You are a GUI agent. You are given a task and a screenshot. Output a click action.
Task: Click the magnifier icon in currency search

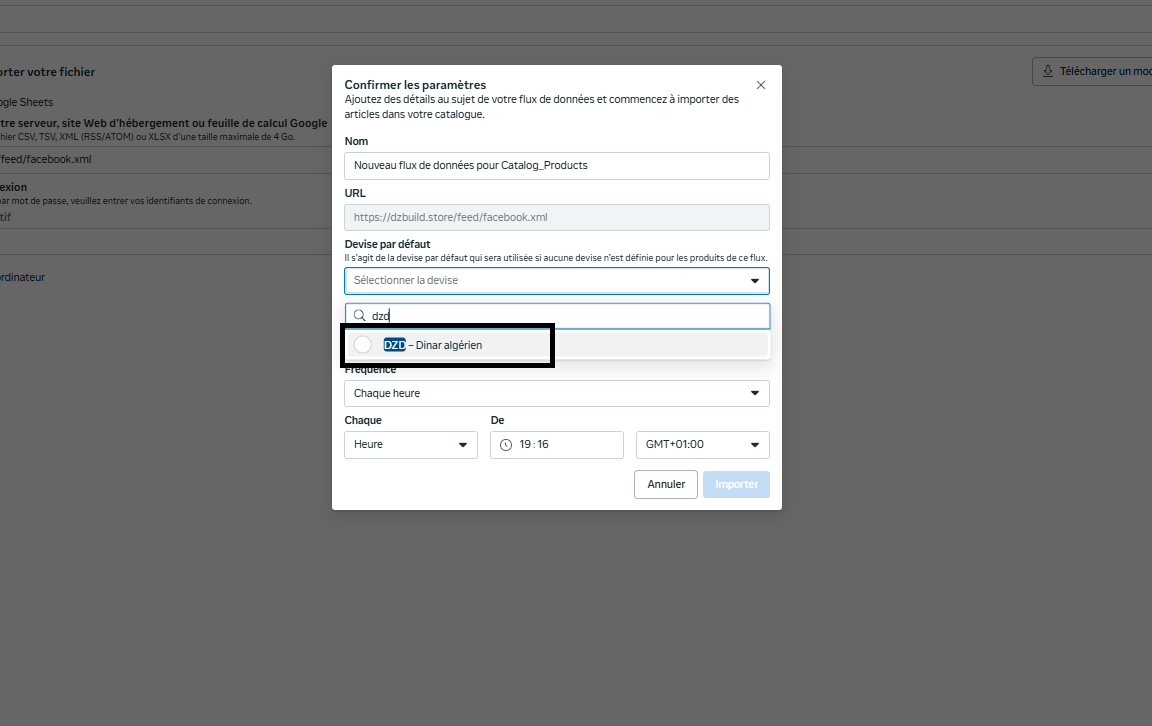point(359,316)
